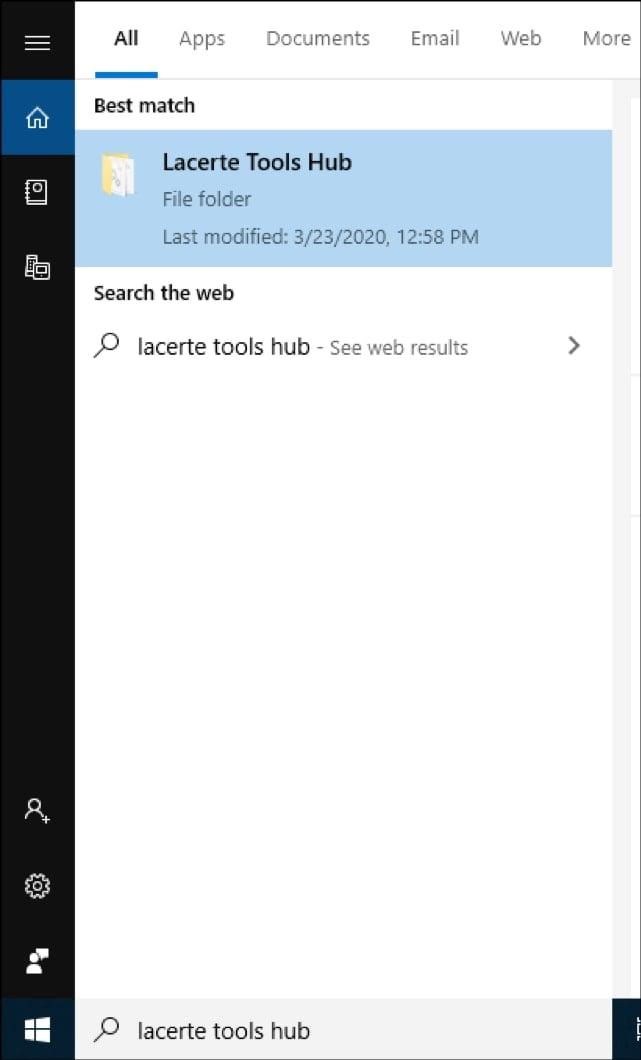Screen dimensions: 641x1060
Task: Click the 'Last modified: 3/23/2020, 12:58 PM' text
Action: pos(320,237)
